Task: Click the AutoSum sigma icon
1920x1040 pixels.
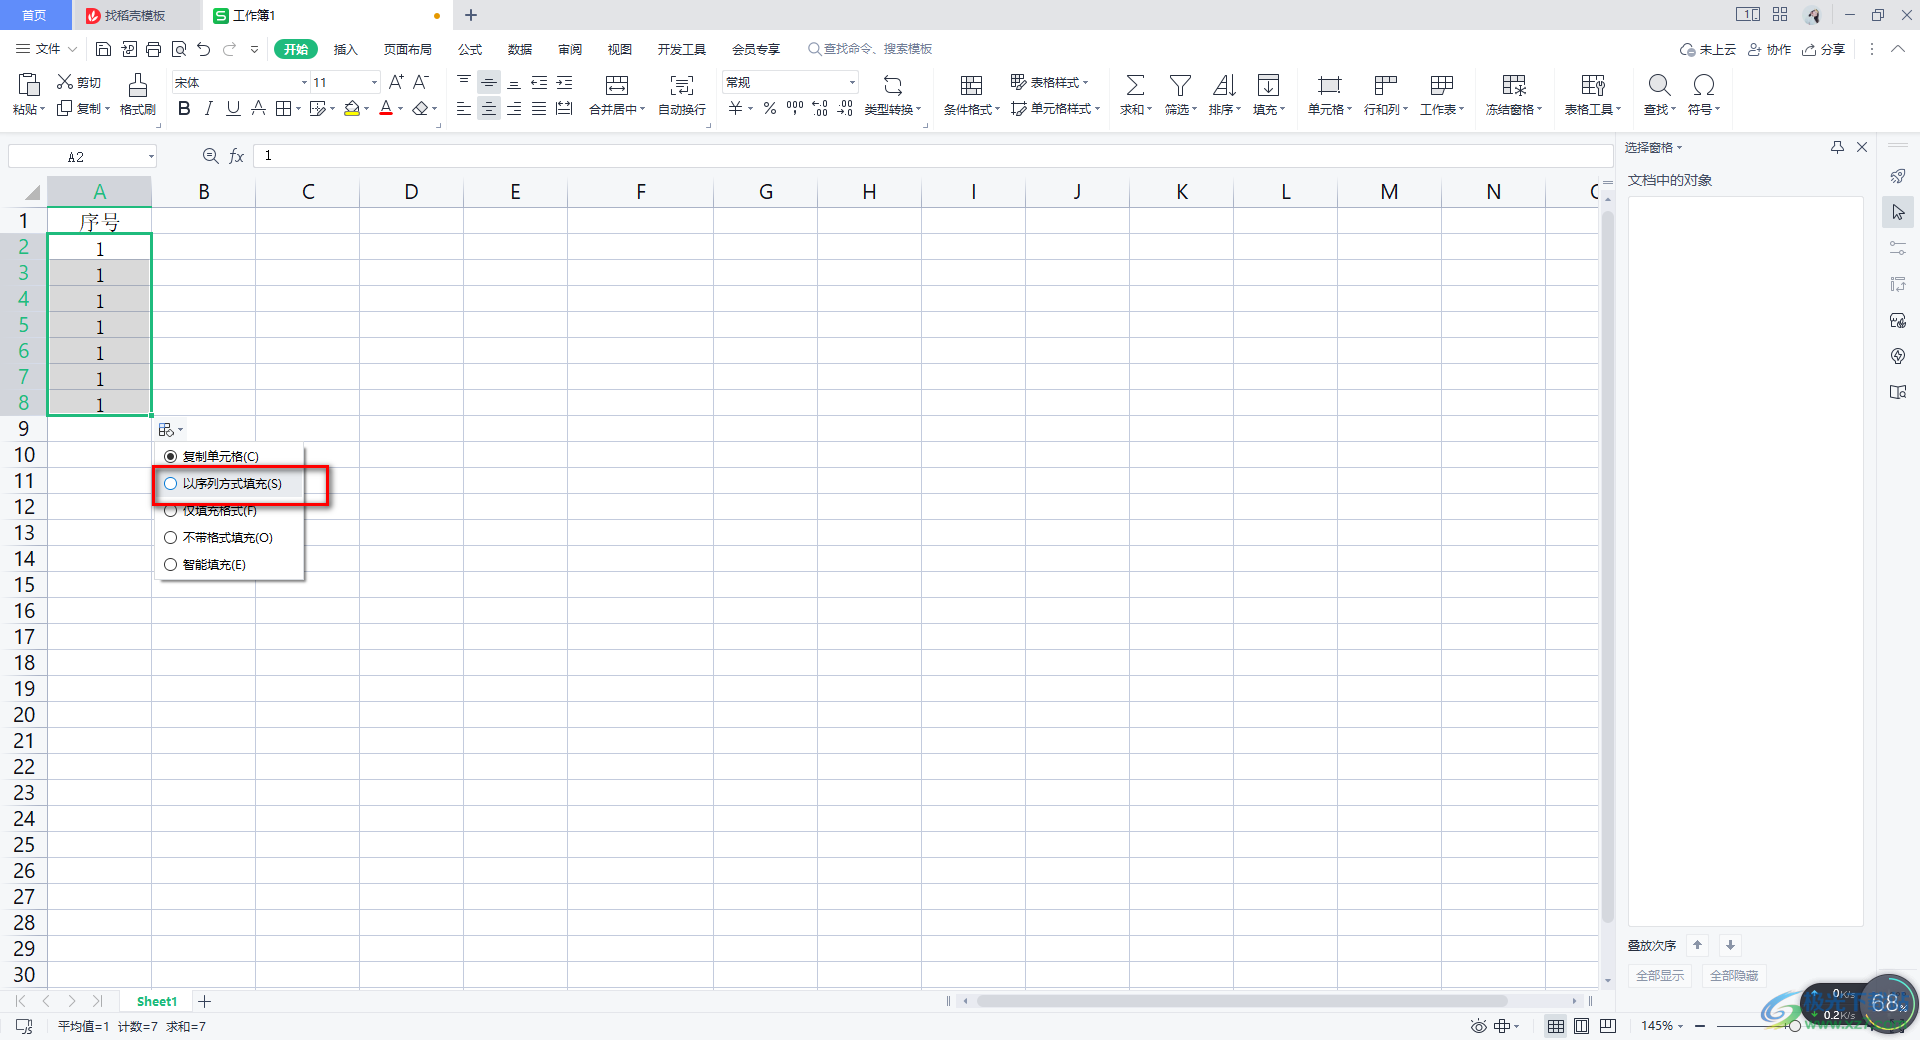Action: pyautogui.click(x=1135, y=85)
